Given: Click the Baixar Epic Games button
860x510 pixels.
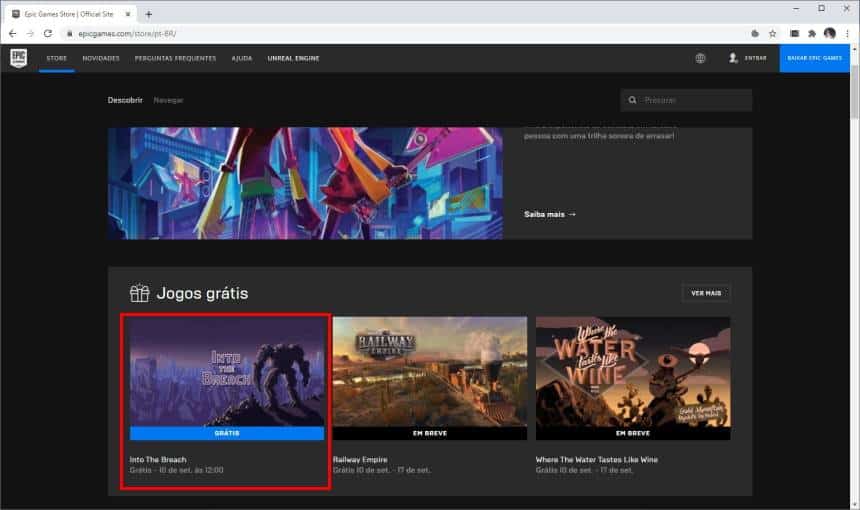Looking at the screenshot, I should (814, 58).
